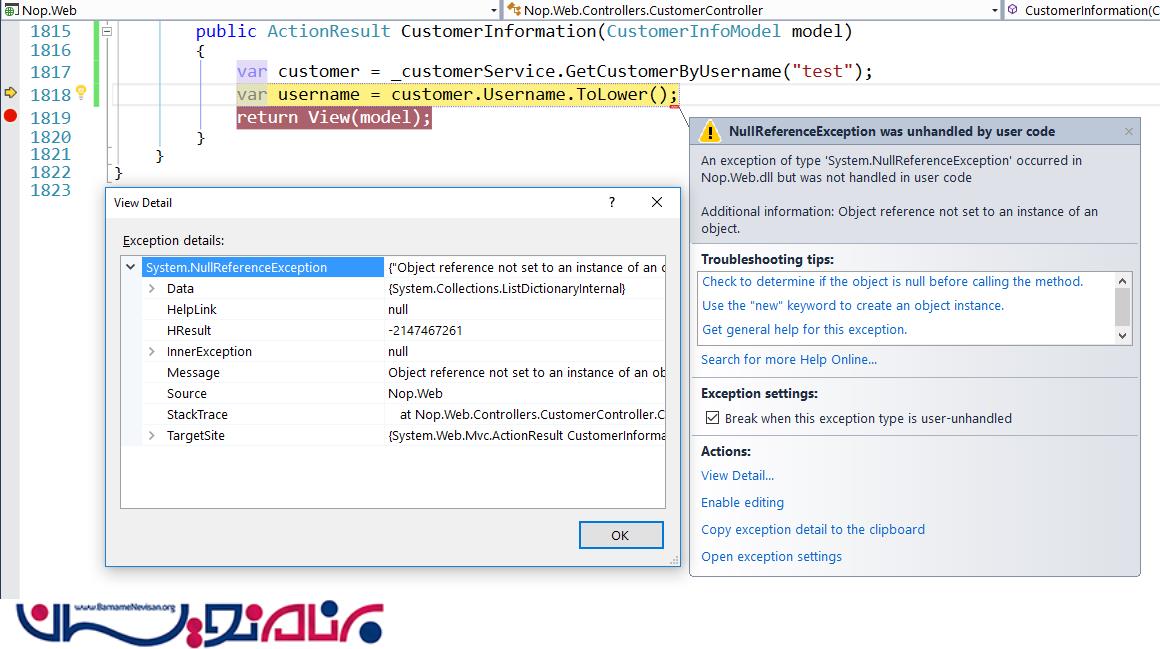This screenshot has width=1160, height=649.
Task: Click the Copy exception detail to clipboard link
Action: coord(812,529)
